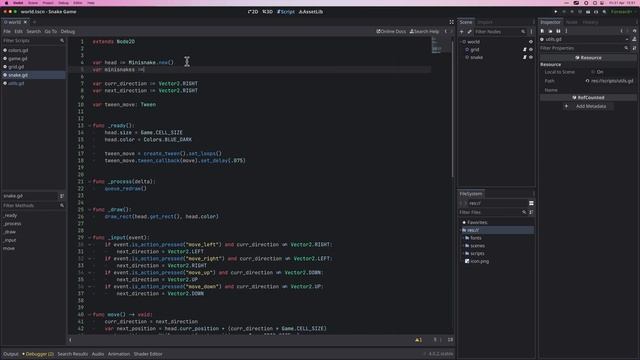Open Online Docs
Screen dimensions: 640x360
391,31
